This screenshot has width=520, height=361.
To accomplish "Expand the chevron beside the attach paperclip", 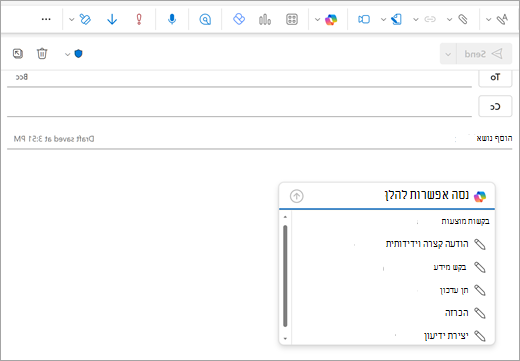I will coord(449,19).
